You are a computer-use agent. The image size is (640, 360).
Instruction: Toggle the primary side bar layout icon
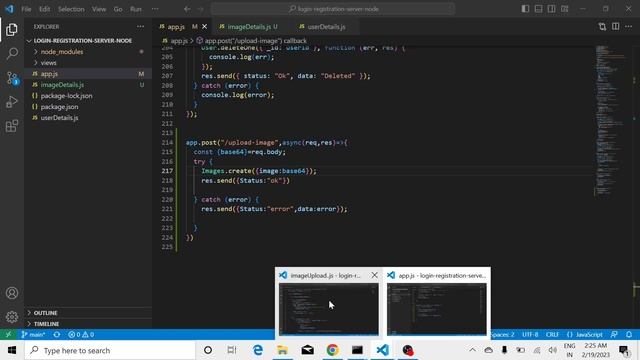[525, 9]
